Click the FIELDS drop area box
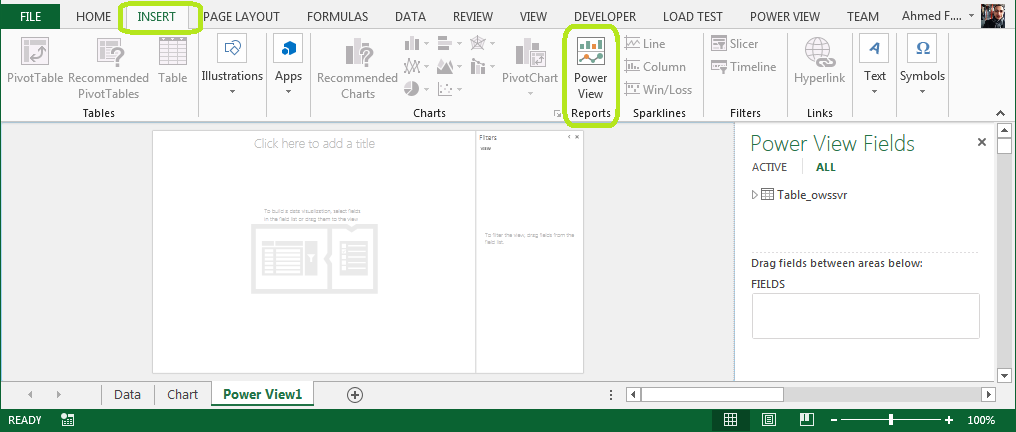The height and width of the screenshot is (432, 1016). (x=865, y=316)
